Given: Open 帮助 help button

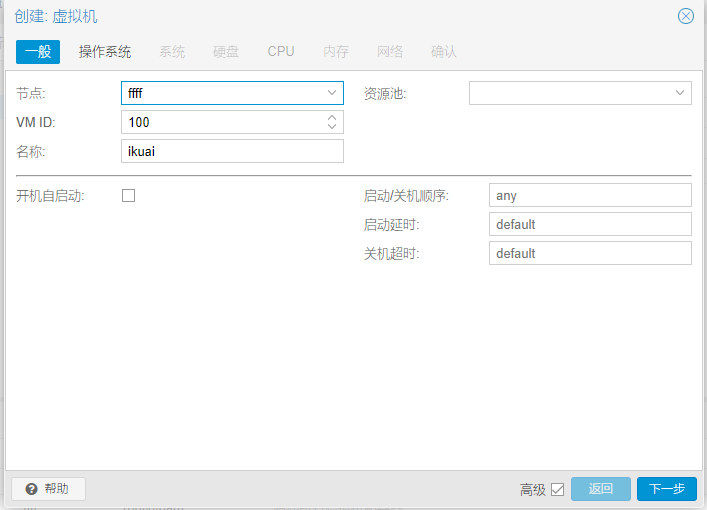Looking at the screenshot, I should pos(48,489).
